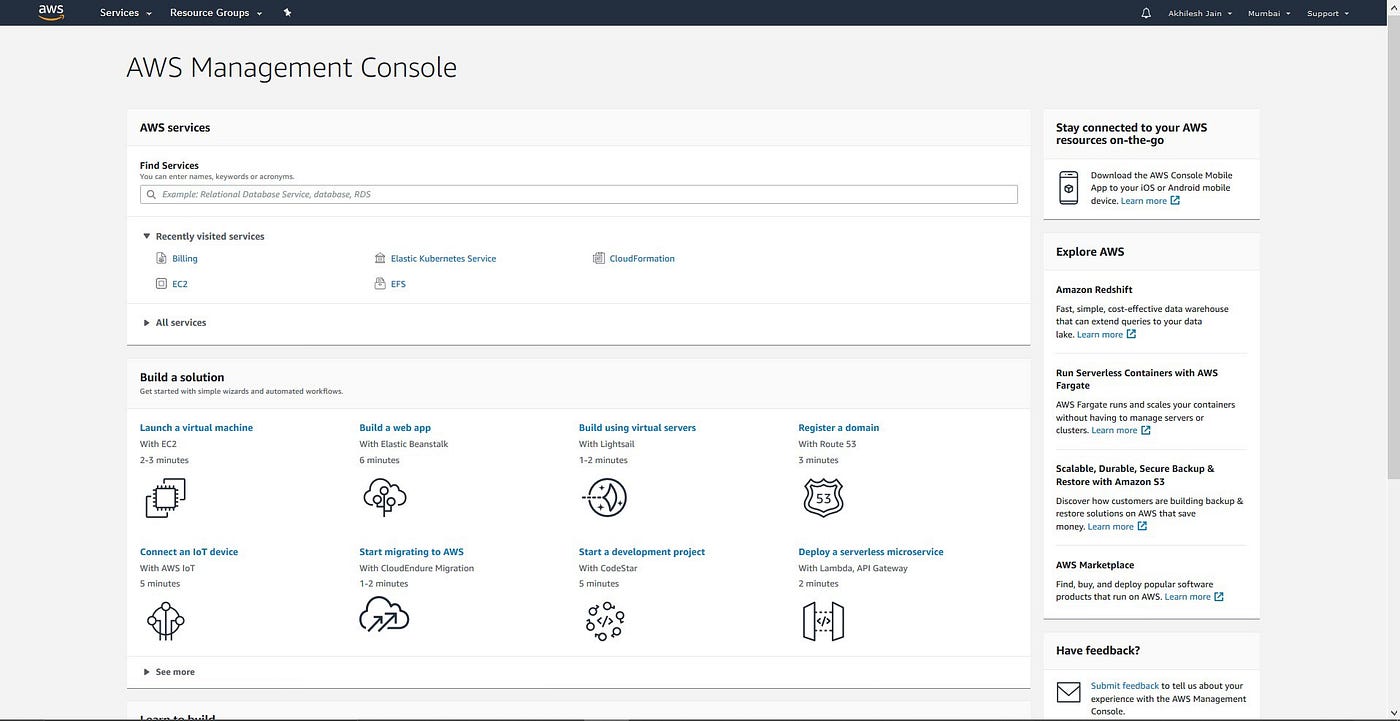Open Connect an IoT device link

pos(189,552)
